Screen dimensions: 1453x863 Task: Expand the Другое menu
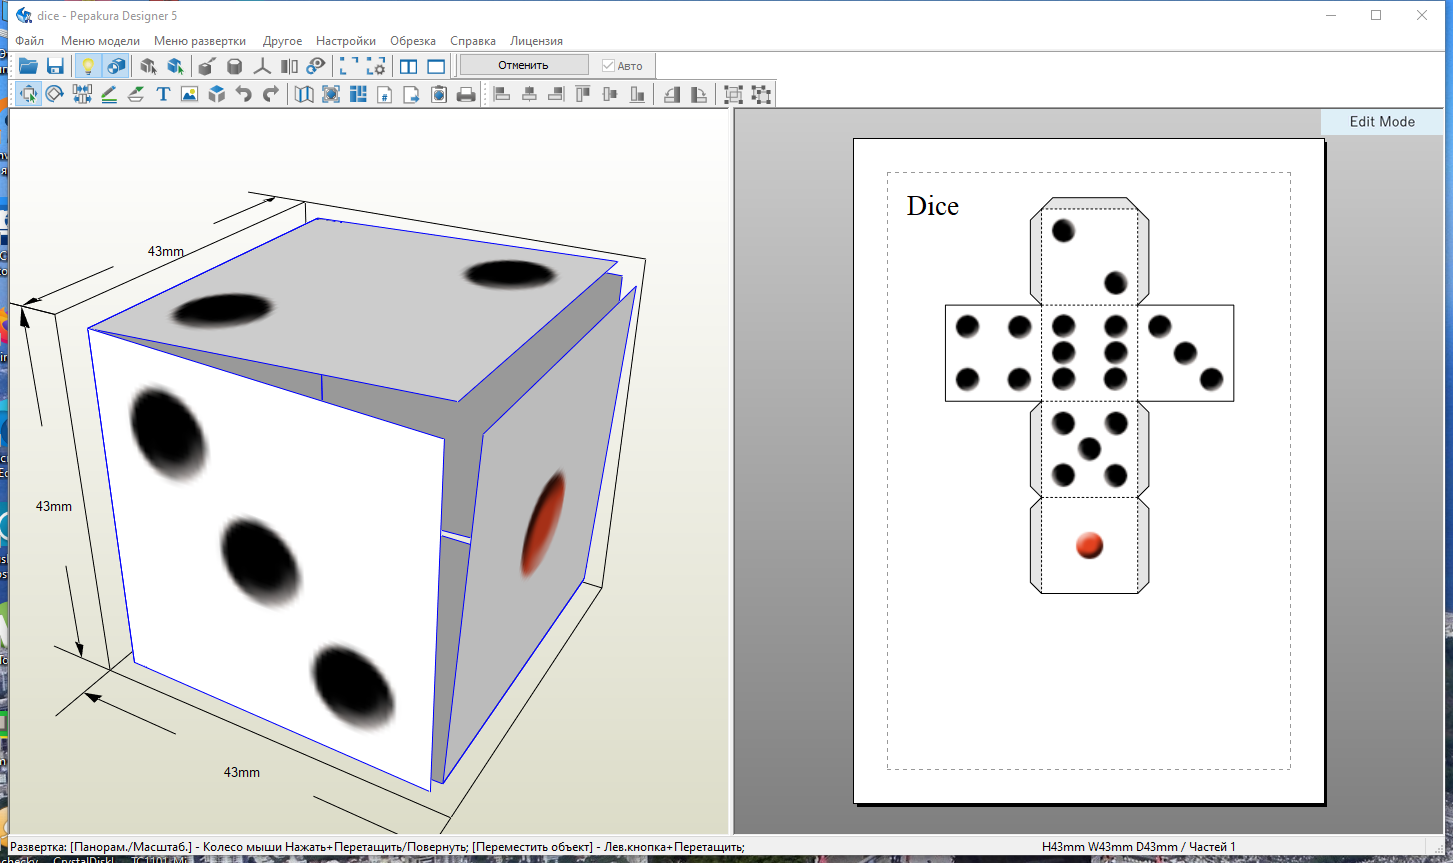click(283, 41)
